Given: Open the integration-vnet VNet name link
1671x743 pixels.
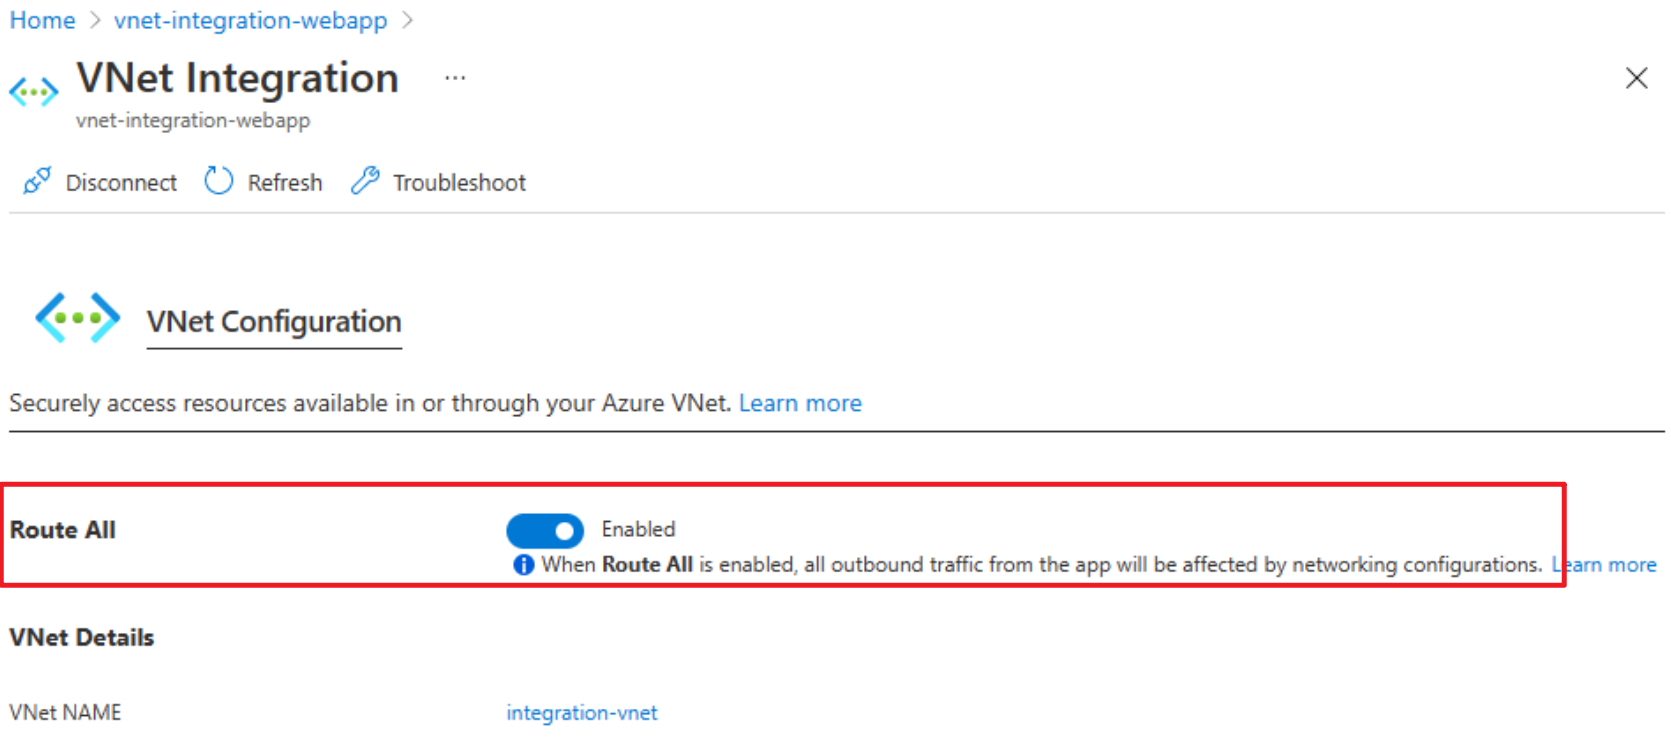Looking at the screenshot, I should [x=582, y=713].
